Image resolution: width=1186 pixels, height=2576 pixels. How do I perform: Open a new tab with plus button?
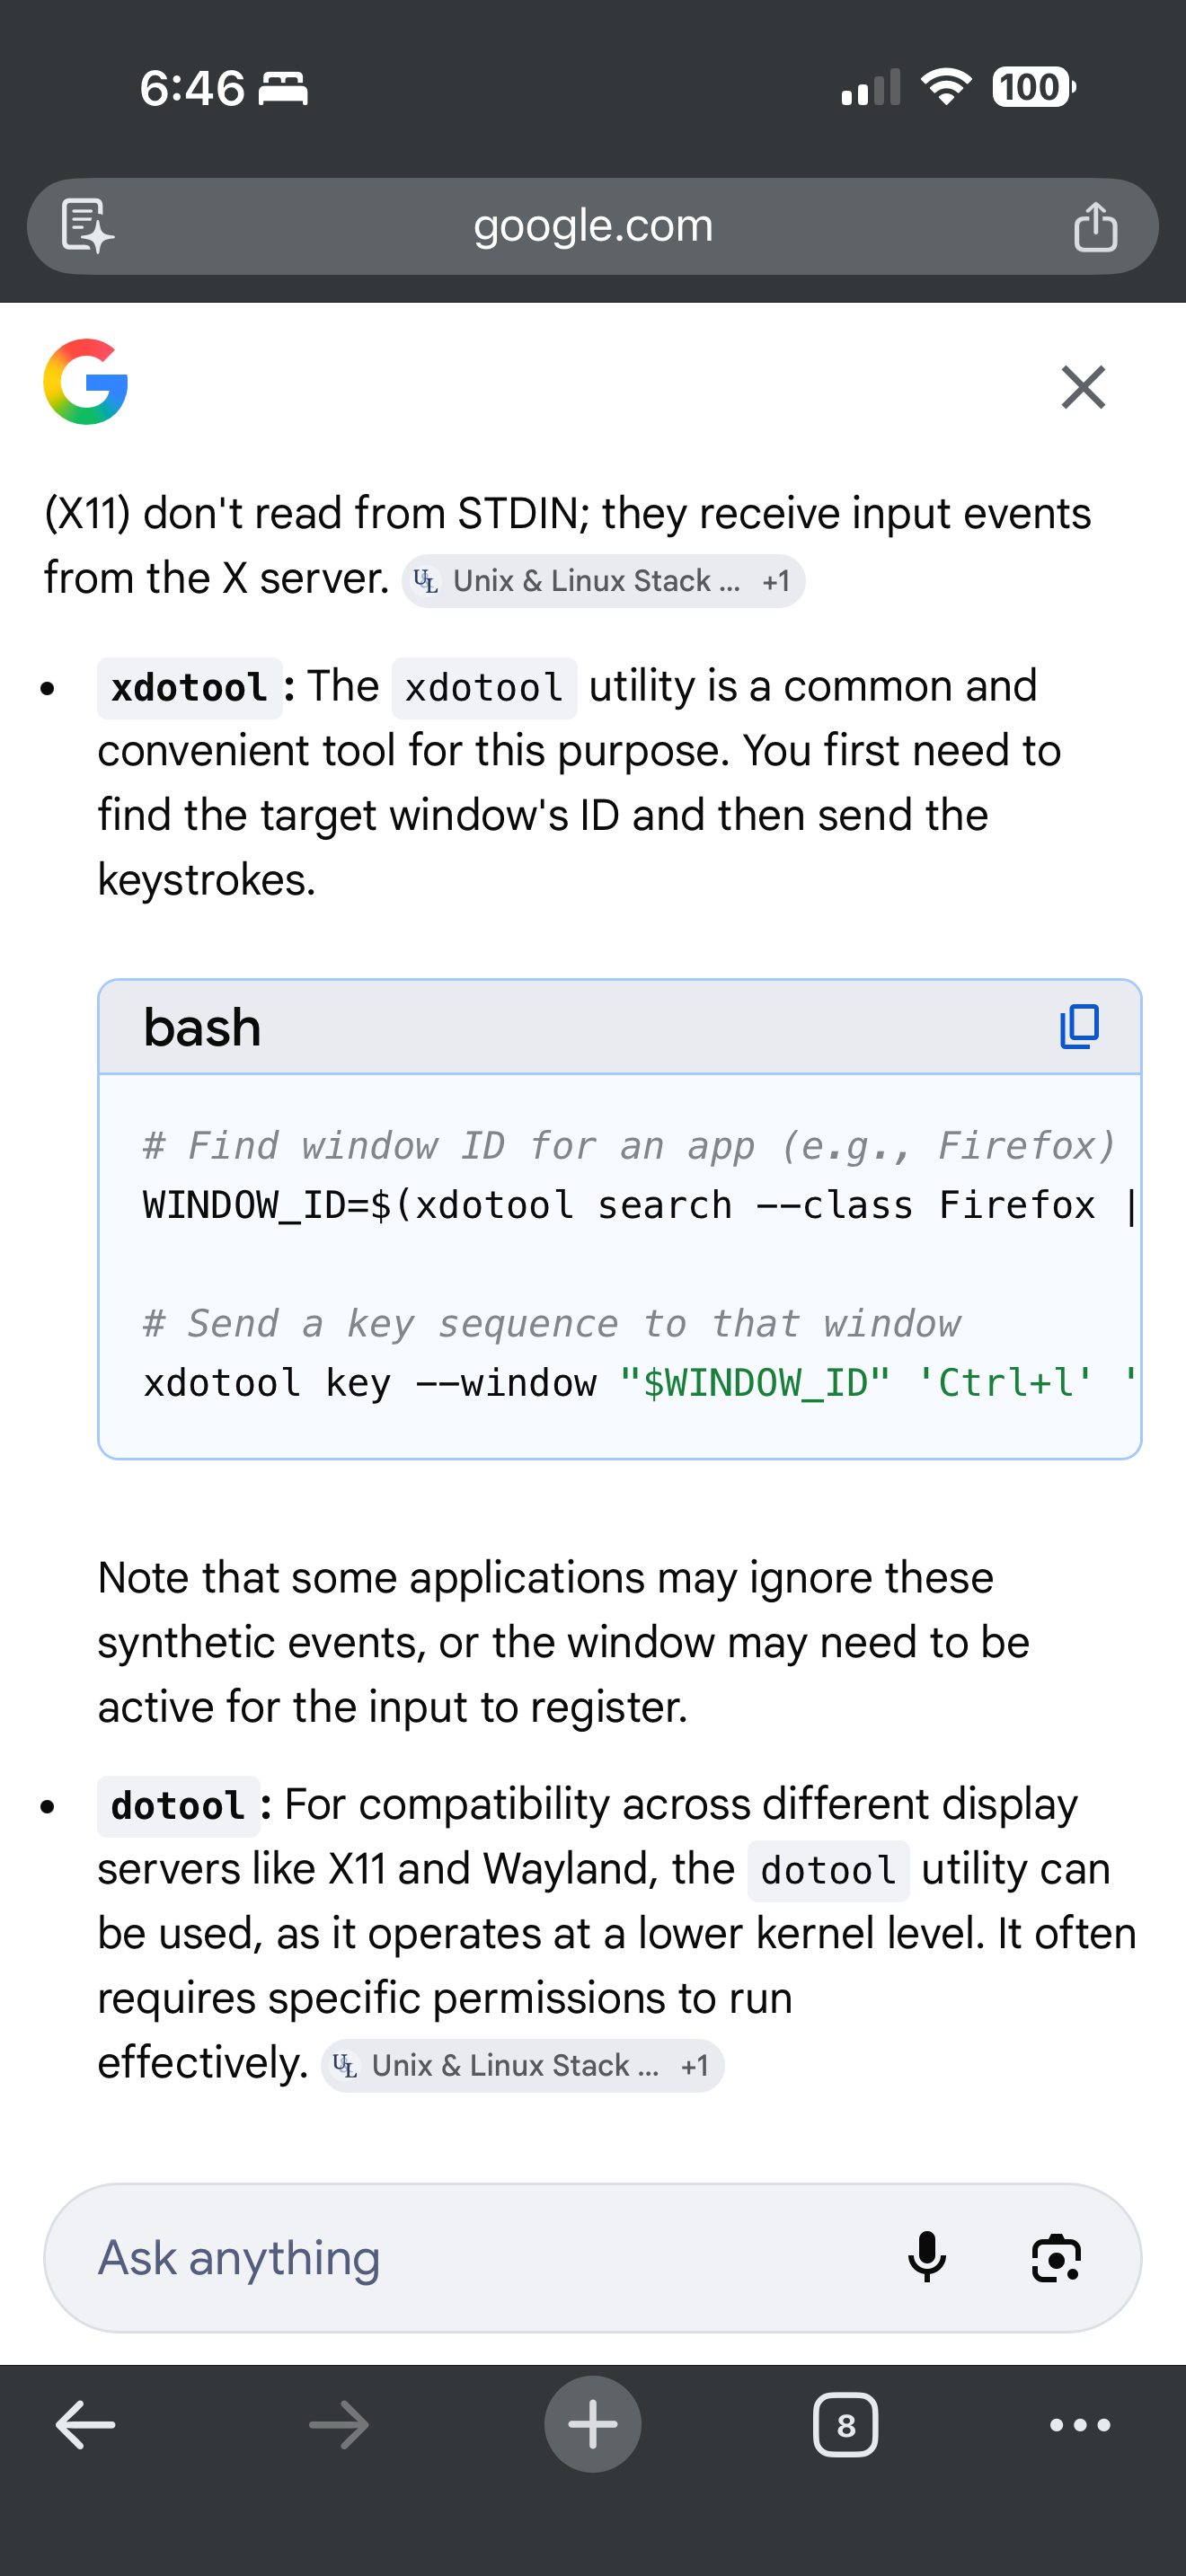tap(593, 2425)
